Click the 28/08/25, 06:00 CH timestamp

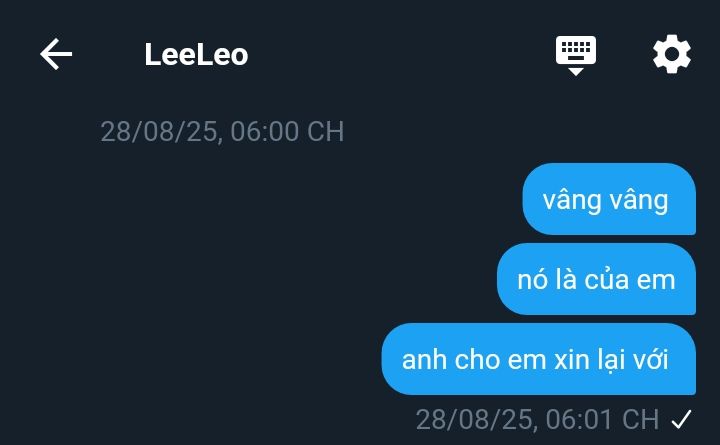pos(222,131)
